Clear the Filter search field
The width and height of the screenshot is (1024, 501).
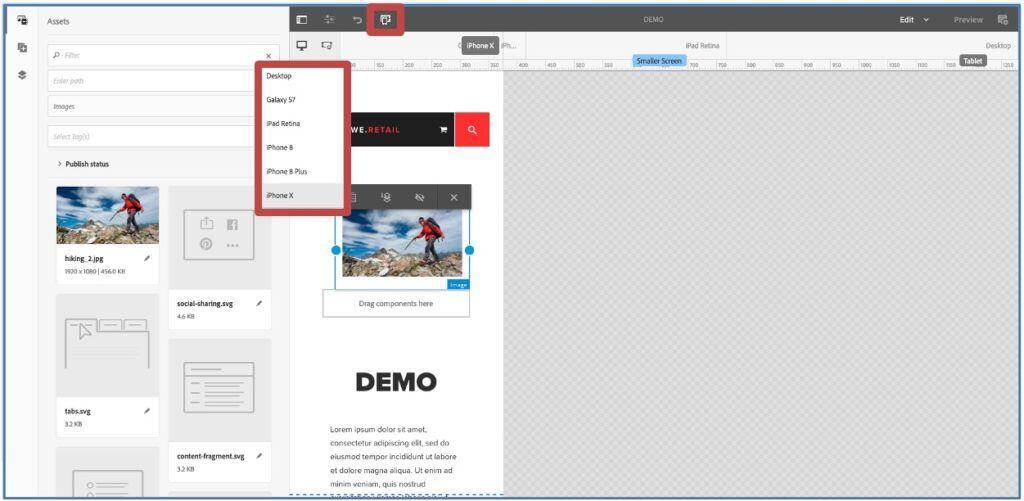pyautogui.click(x=268, y=56)
